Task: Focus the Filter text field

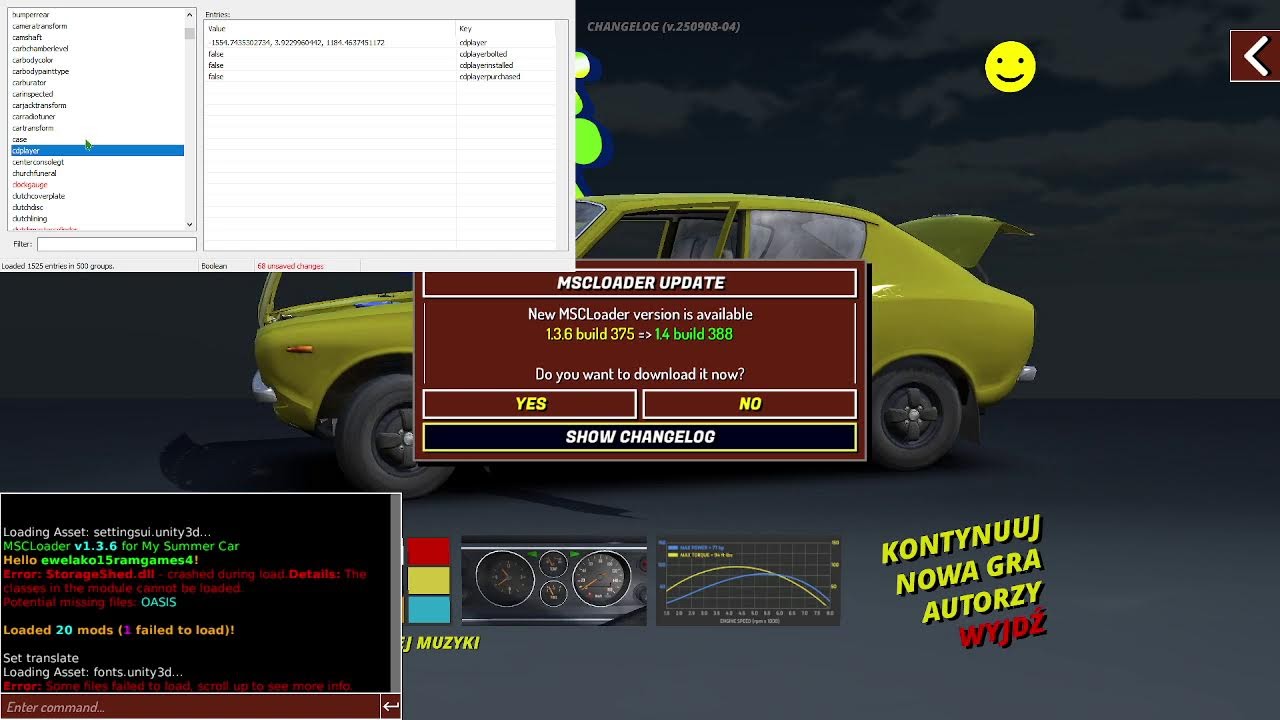Action: point(117,244)
